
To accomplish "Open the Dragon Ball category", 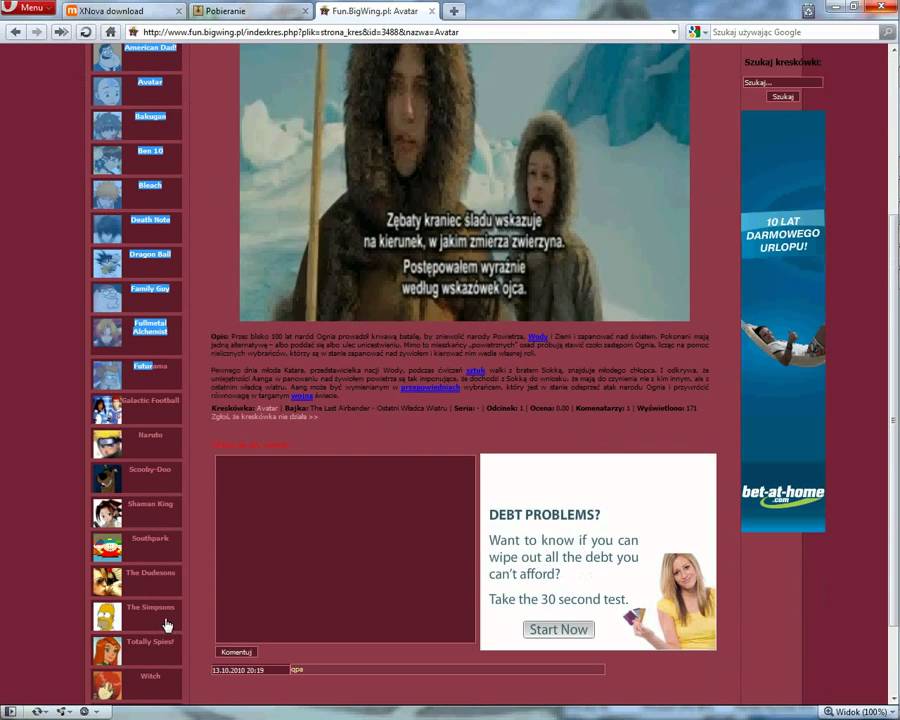I will click(x=150, y=254).
